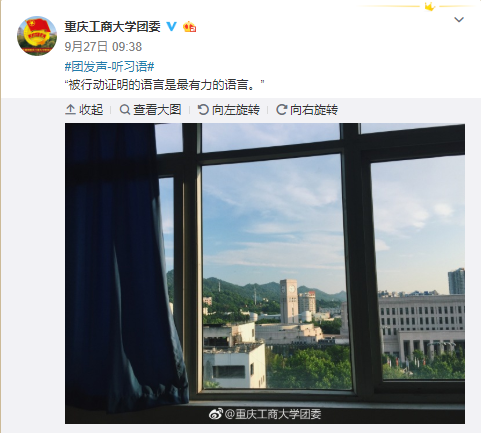Screen dimensions: 481x433
Task: Click the upward arrow collapse icon
Action: (x=70, y=109)
